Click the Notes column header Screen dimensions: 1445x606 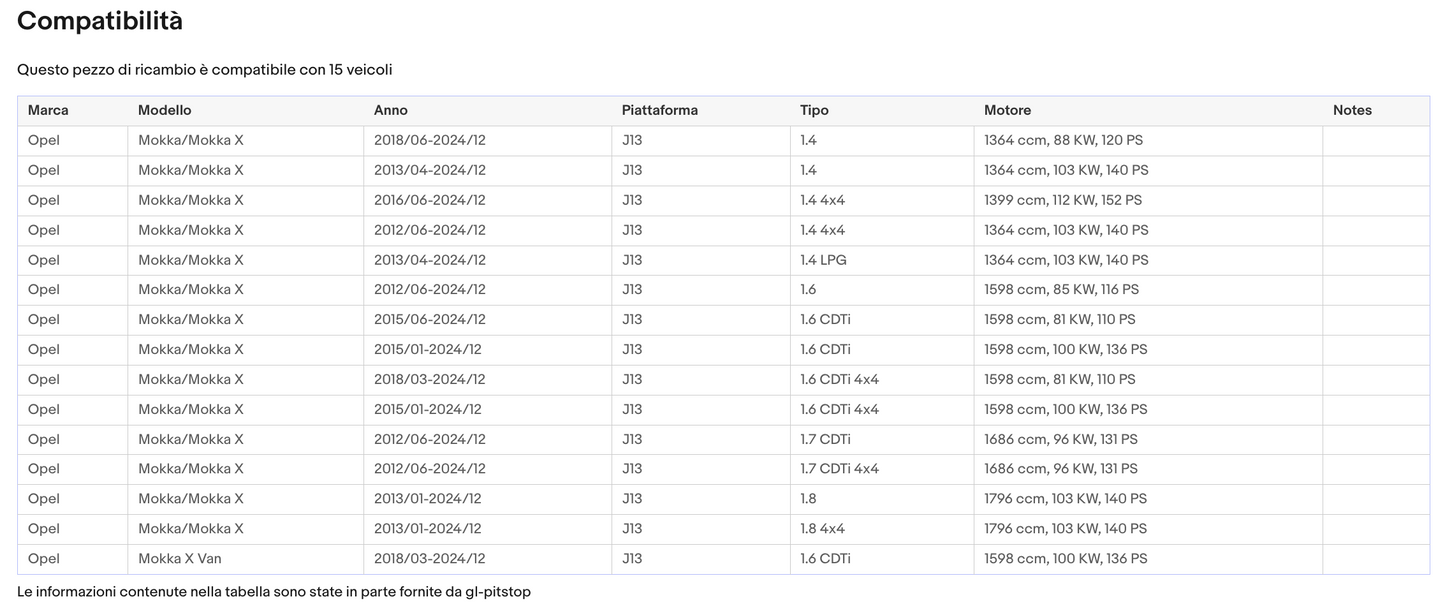point(1352,110)
